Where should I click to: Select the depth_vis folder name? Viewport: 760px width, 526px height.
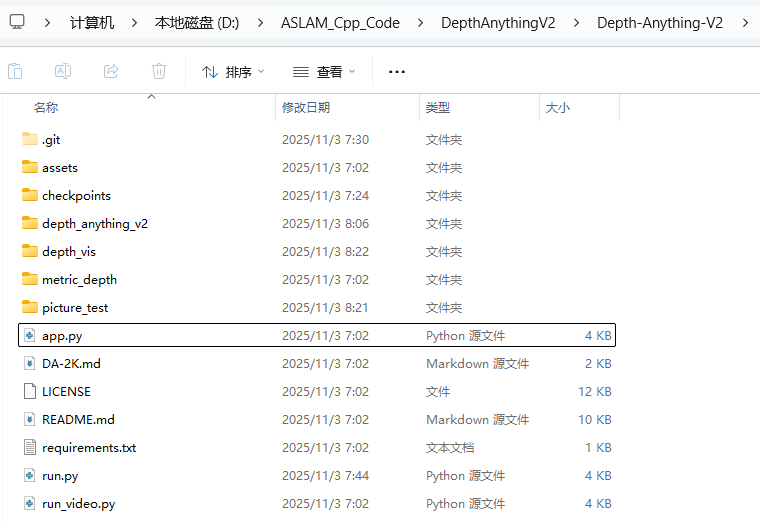pyautogui.click(x=69, y=252)
